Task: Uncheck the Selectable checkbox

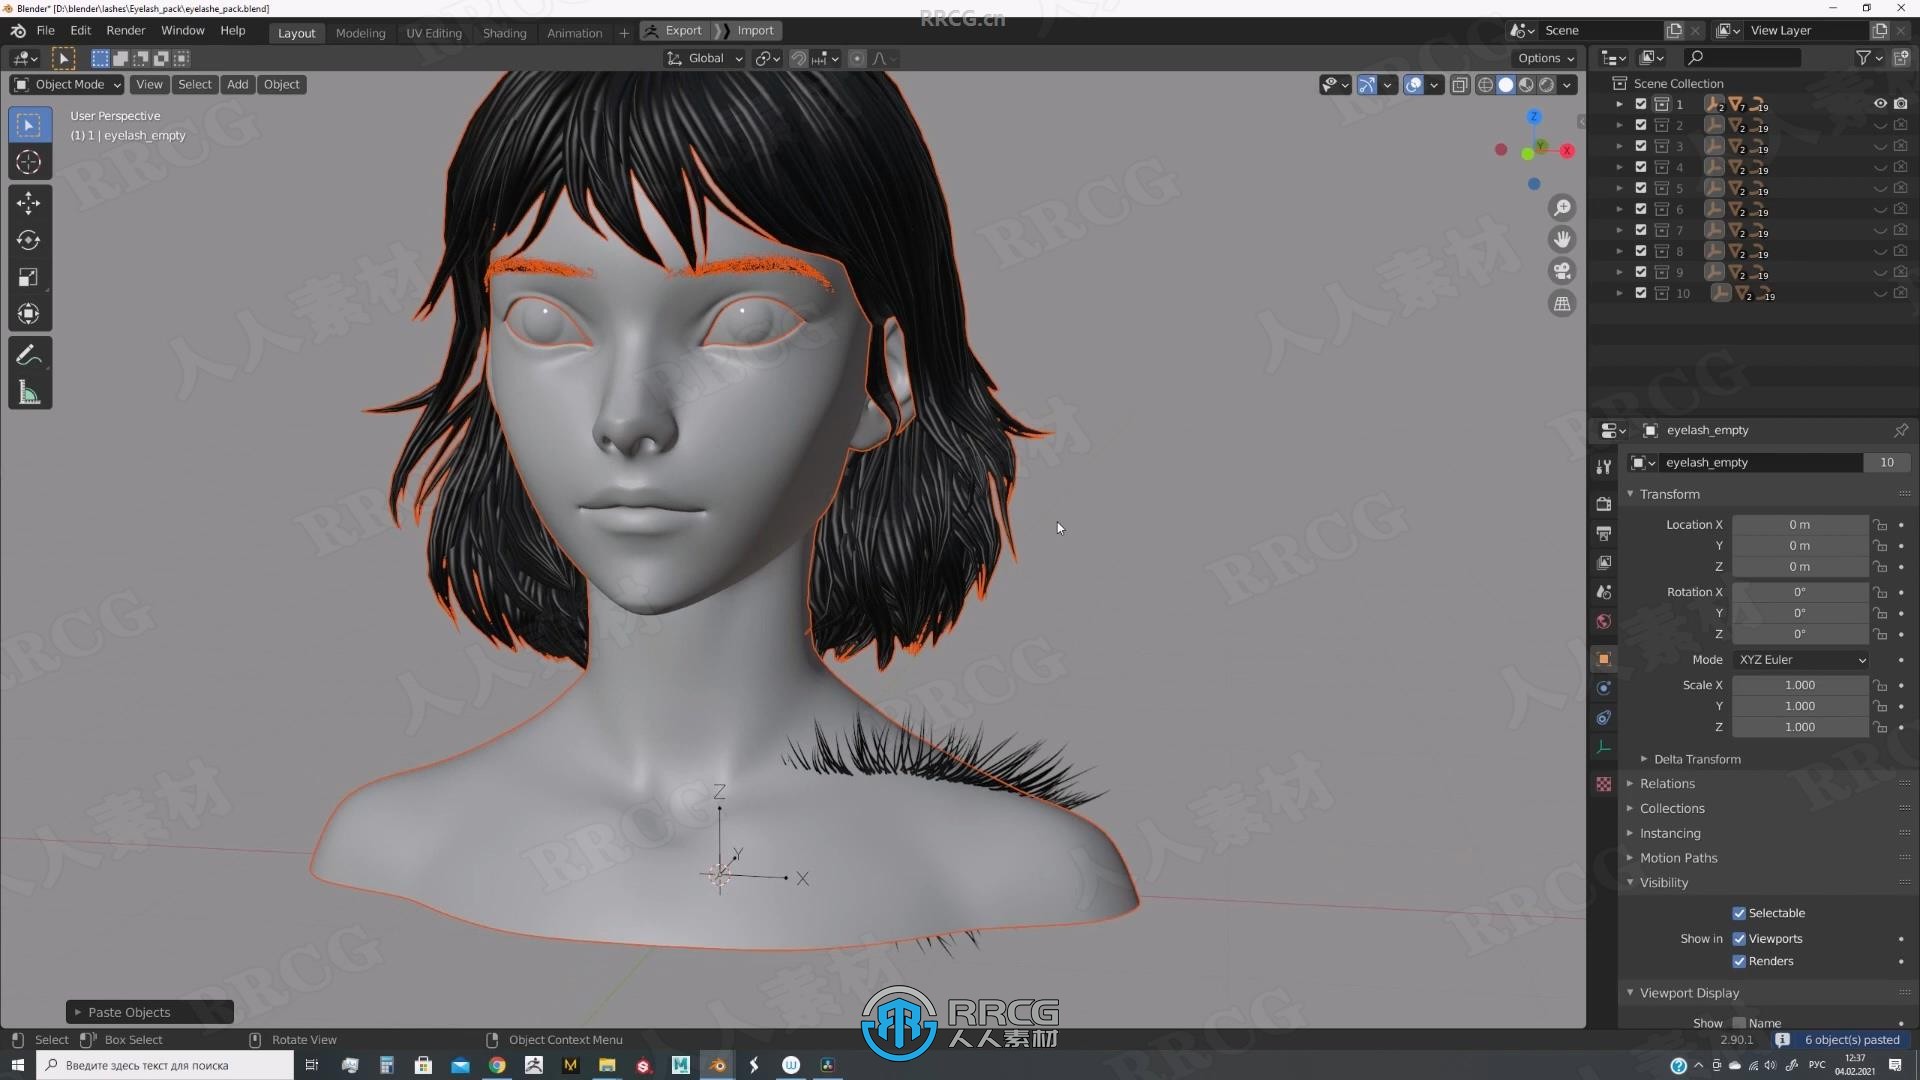Action: click(x=1739, y=913)
